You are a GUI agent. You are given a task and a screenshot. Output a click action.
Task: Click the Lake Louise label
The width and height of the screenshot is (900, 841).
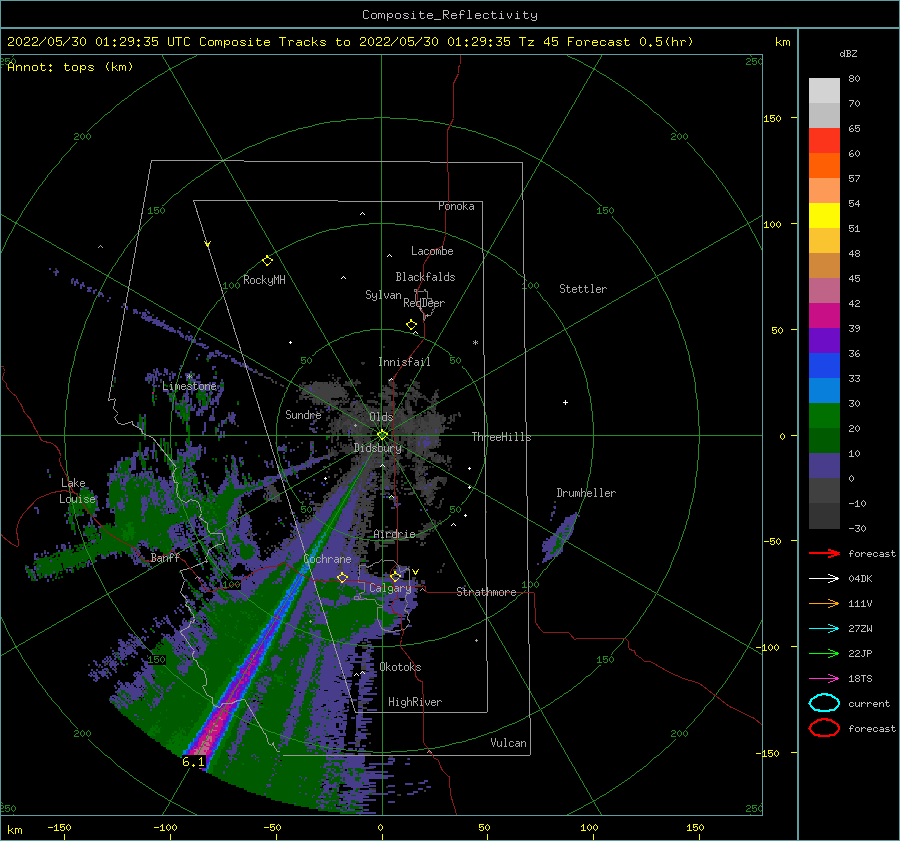pyautogui.click(x=77, y=491)
